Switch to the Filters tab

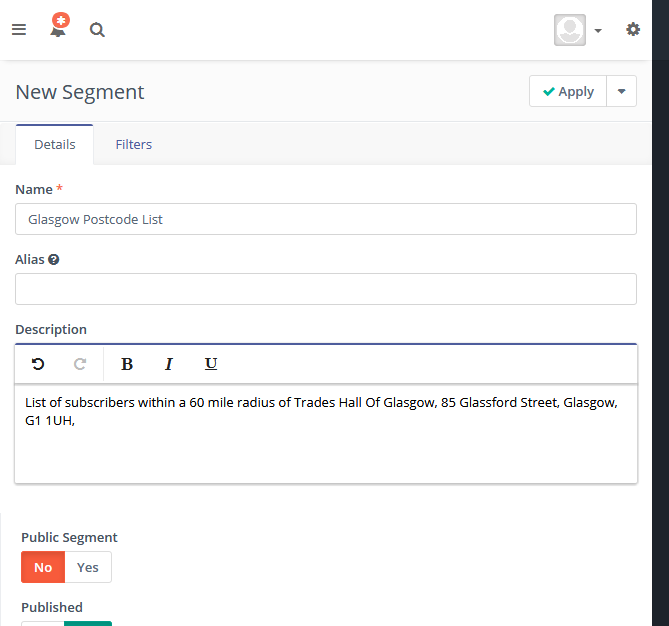pyautogui.click(x=134, y=145)
